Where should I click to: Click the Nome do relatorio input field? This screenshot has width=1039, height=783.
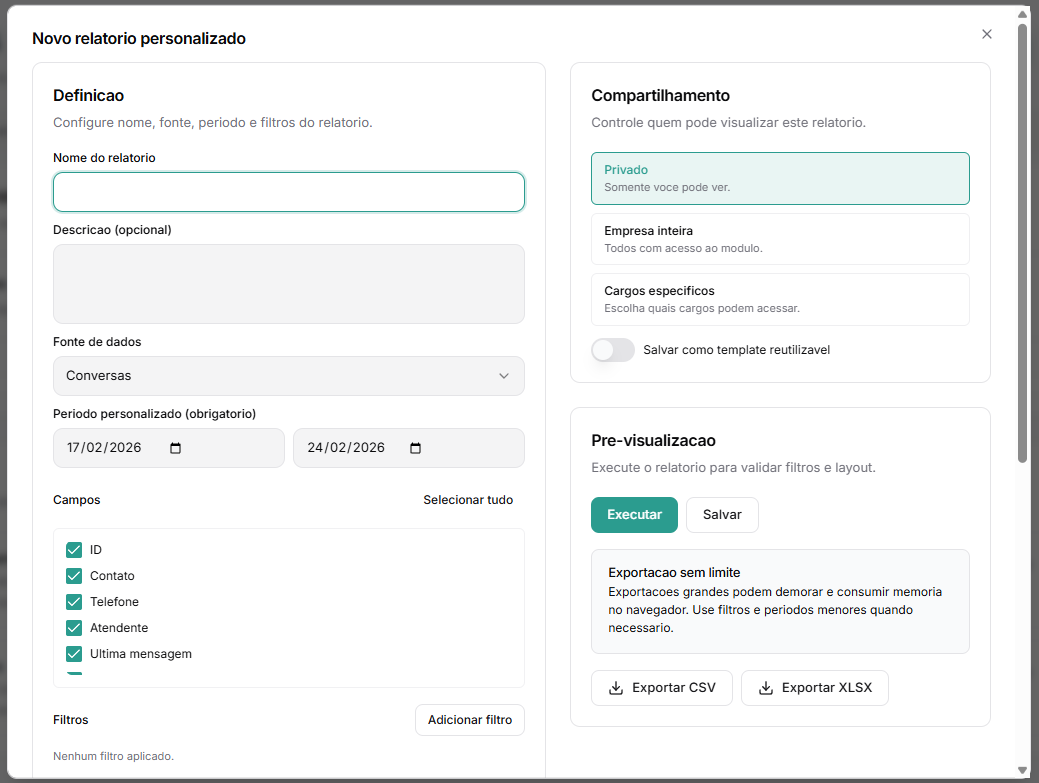pyautogui.click(x=289, y=192)
